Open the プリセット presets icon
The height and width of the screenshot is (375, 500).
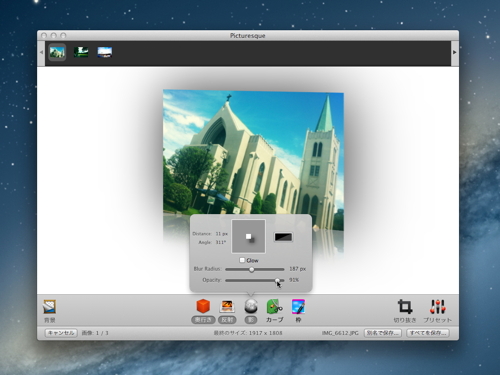tap(437, 307)
